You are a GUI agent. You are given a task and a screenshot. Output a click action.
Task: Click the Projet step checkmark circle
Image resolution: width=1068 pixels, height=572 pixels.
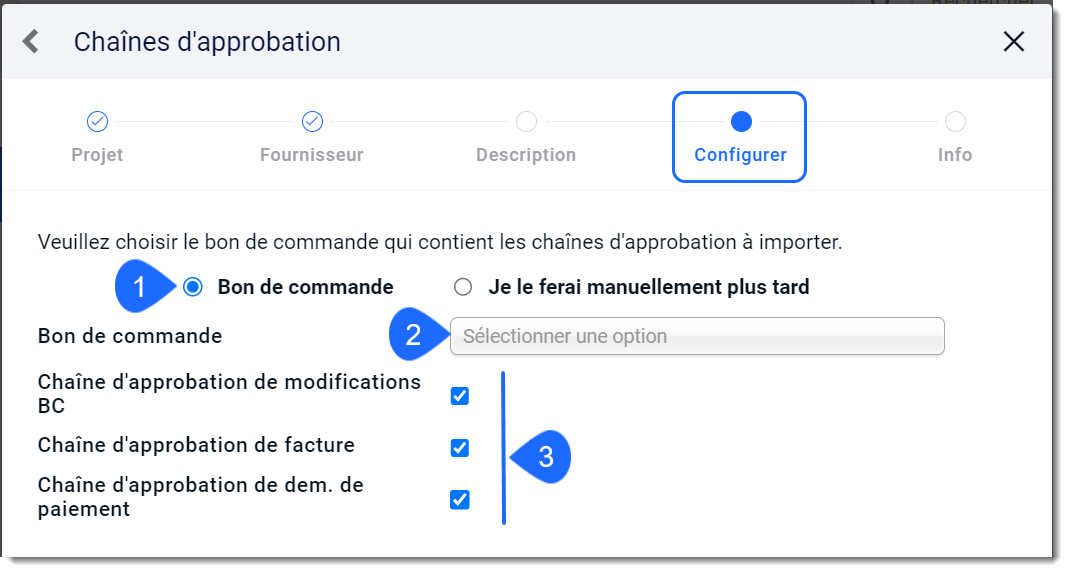click(97, 122)
